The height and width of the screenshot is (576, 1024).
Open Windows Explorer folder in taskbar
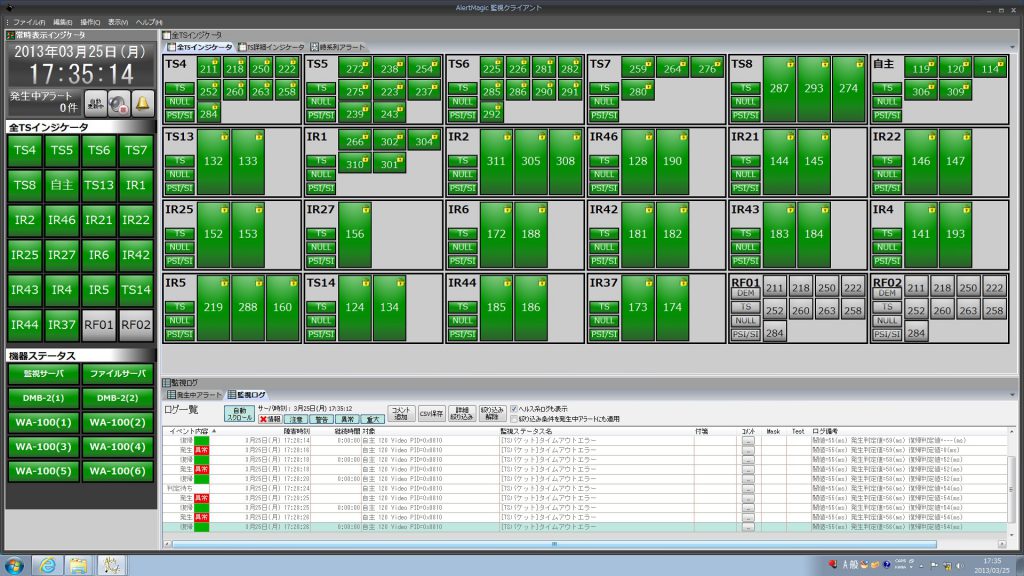[78, 565]
